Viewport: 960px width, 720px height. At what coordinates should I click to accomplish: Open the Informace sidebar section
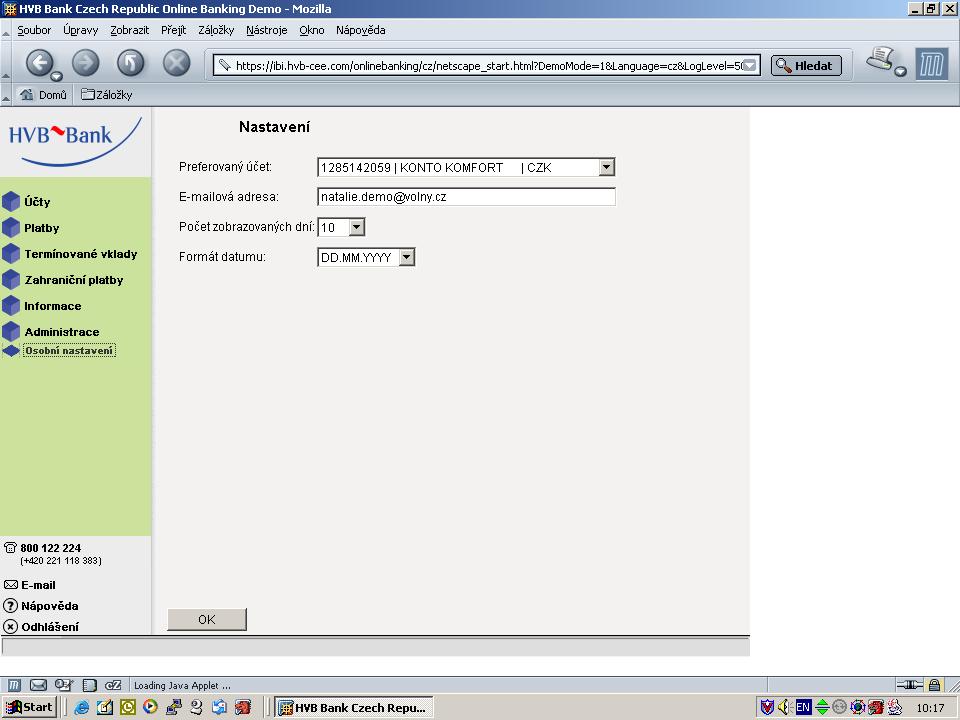(x=53, y=306)
